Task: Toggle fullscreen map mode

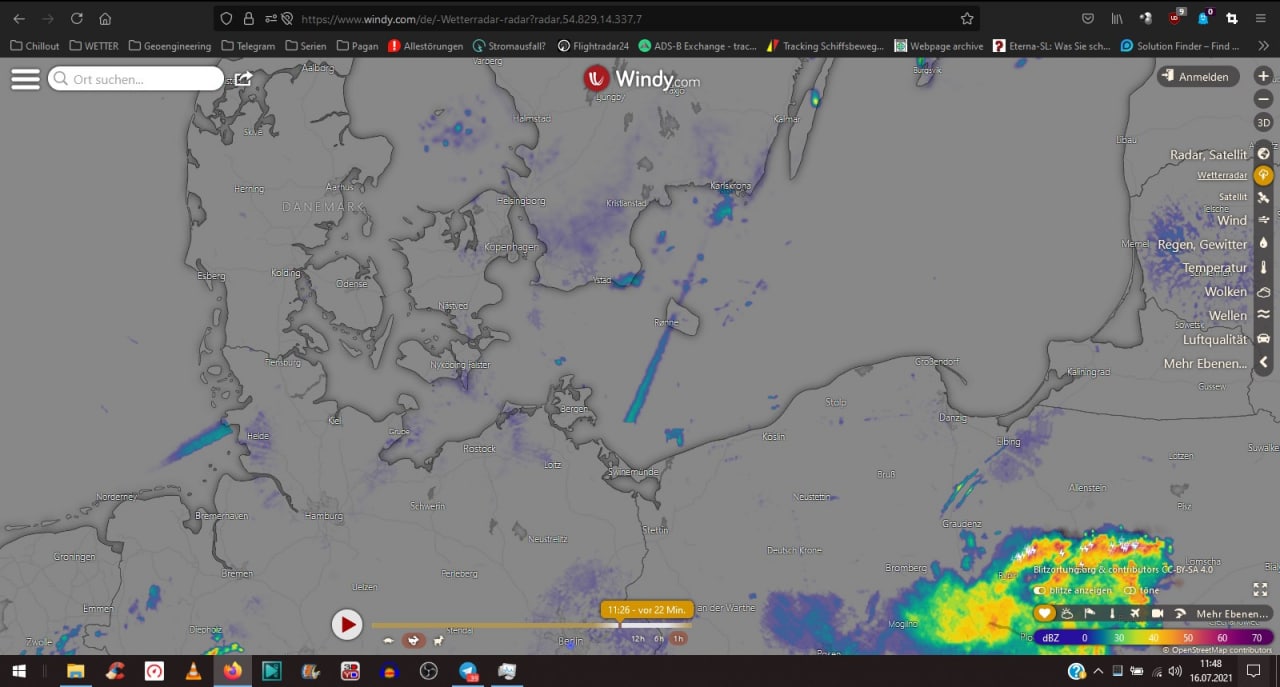Action: pyautogui.click(x=1260, y=590)
